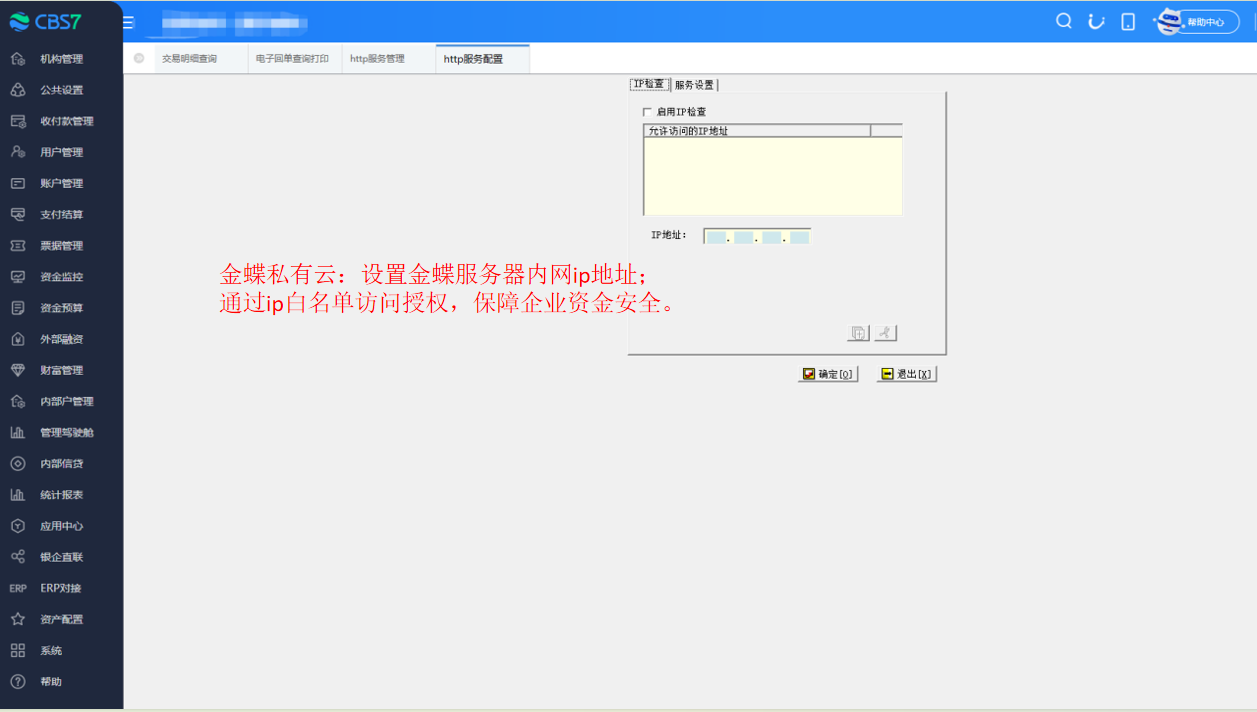Click the 允许访问的IP地址 column header
This screenshot has width=1257, height=712.
(757, 131)
